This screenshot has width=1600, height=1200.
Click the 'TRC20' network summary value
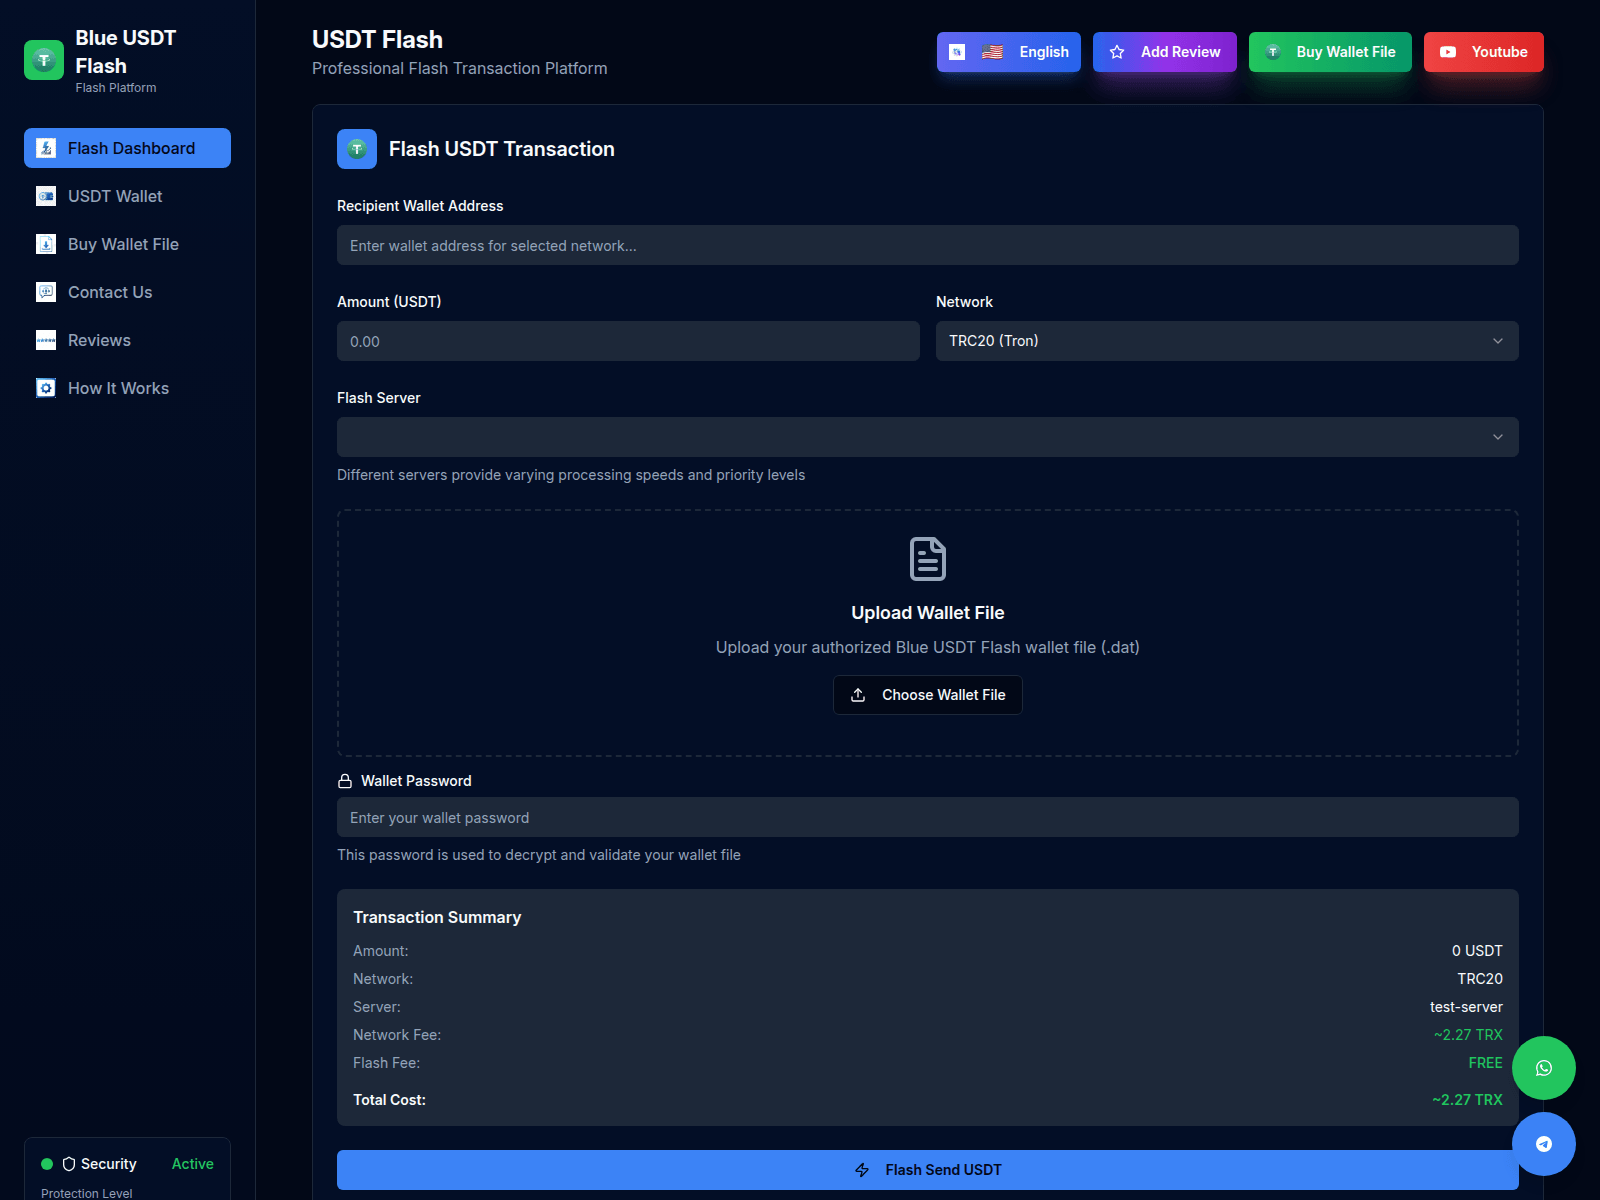coord(1480,979)
